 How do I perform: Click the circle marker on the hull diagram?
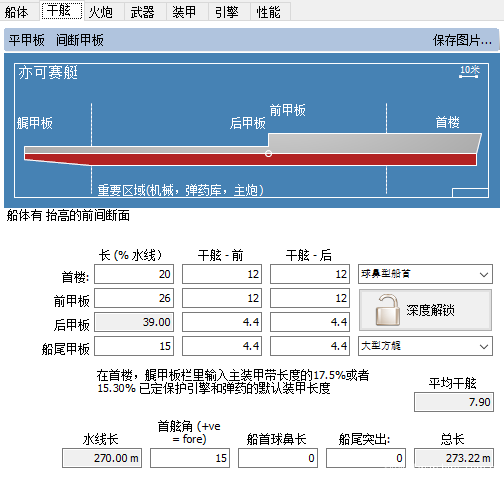[268, 154]
